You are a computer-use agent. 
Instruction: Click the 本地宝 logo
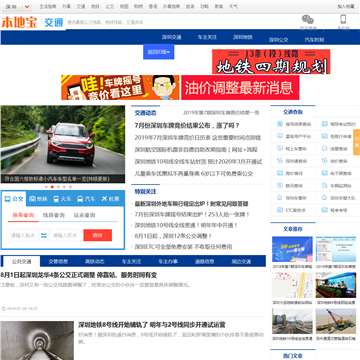coord(19,22)
